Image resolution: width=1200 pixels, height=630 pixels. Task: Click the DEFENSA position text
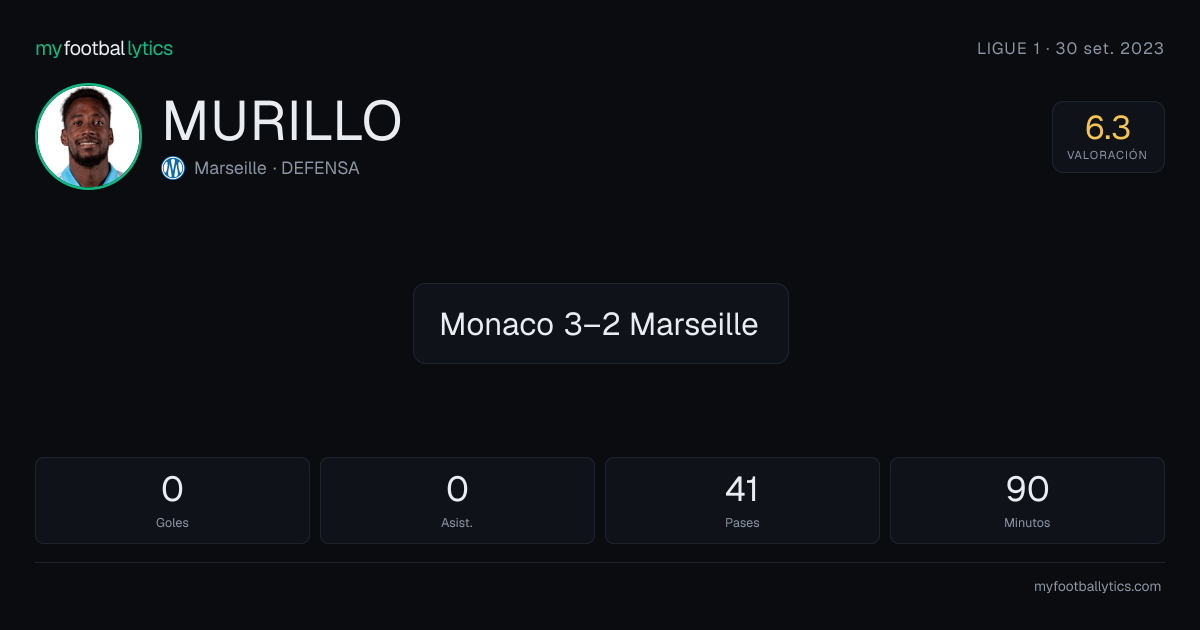[320, 168]
